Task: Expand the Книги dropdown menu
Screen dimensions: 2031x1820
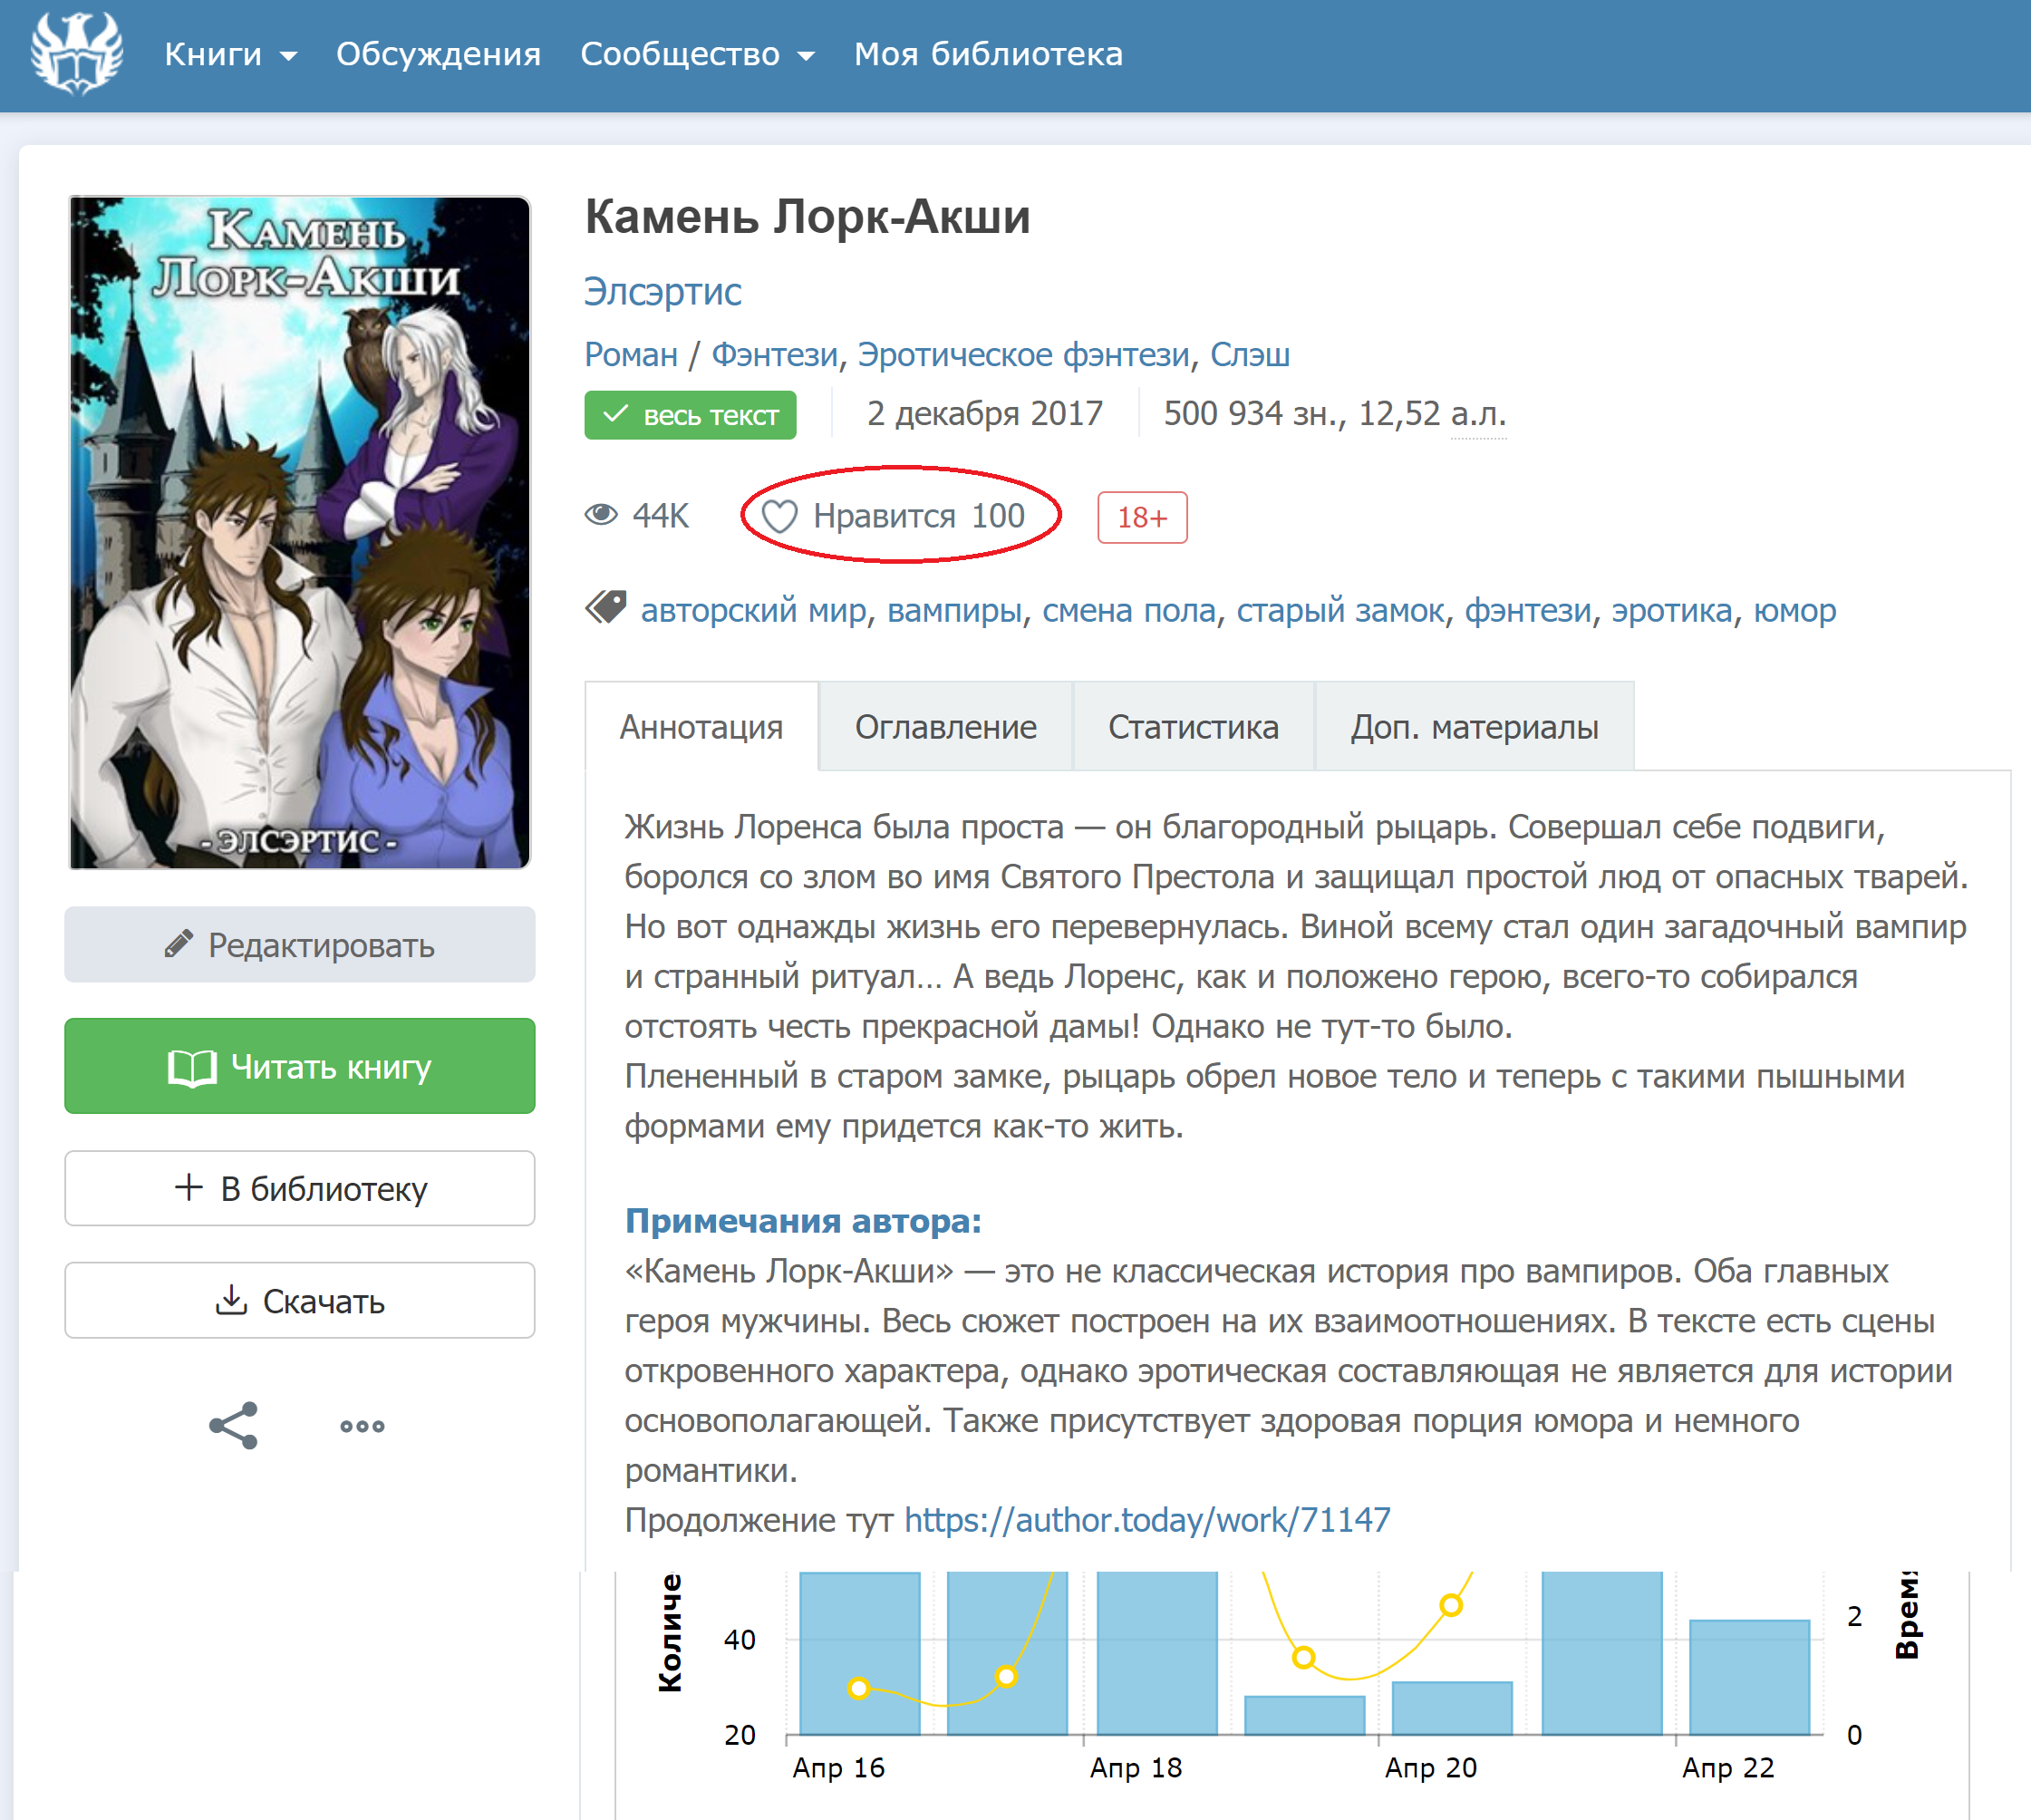Action: [230, 54]
